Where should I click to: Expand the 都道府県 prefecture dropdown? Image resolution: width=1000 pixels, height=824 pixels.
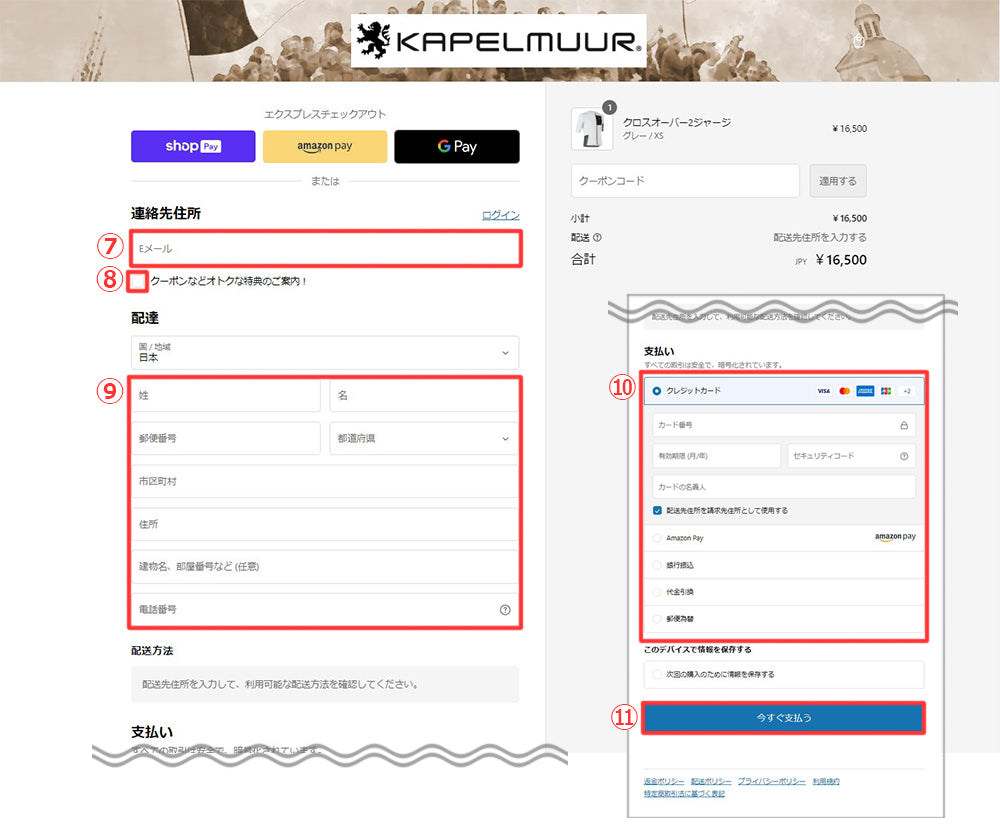(424, 438)
